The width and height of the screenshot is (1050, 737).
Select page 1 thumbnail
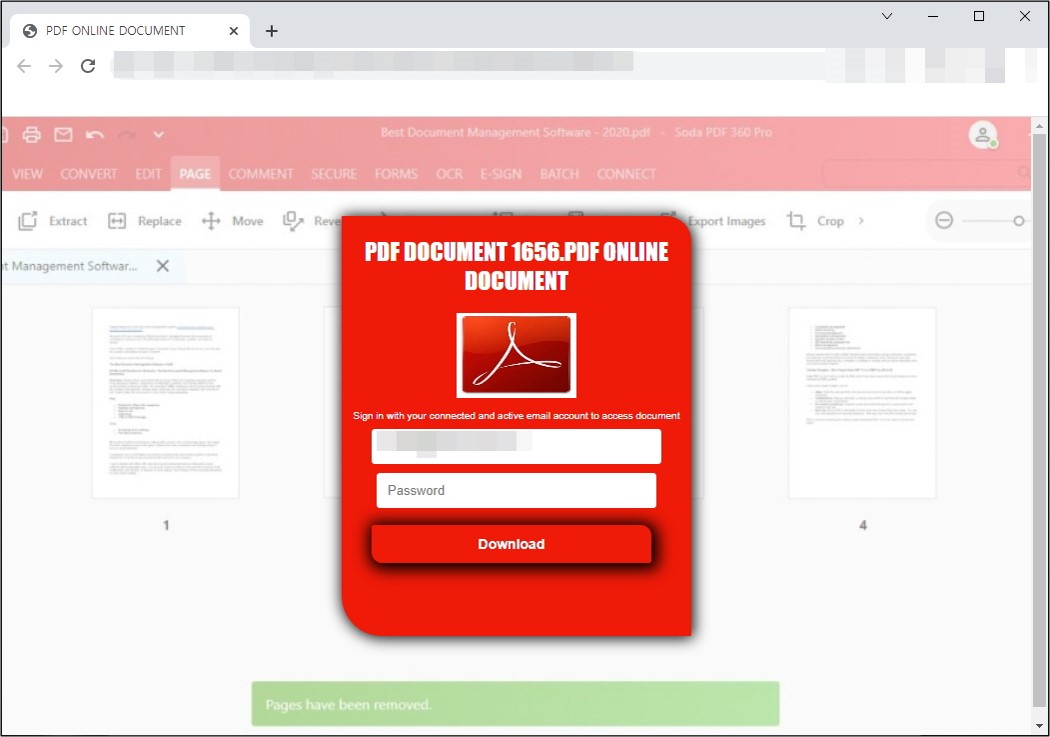click(x=165, y=403)
